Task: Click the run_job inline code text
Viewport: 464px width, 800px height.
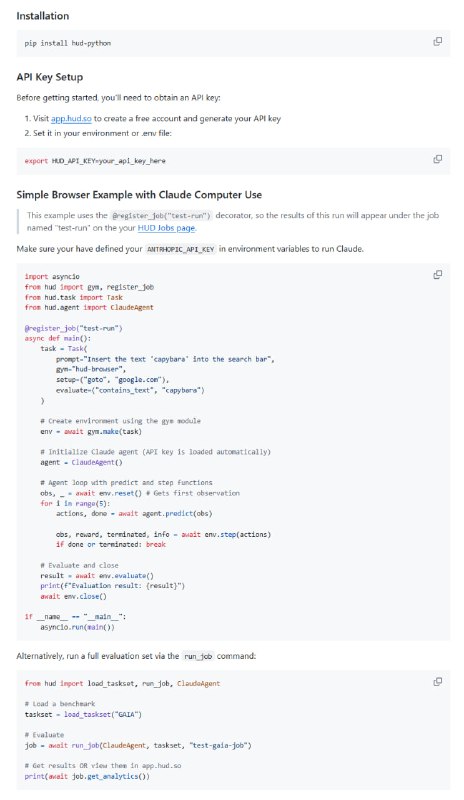Action: pyautogui.click(x=198, y=656)
